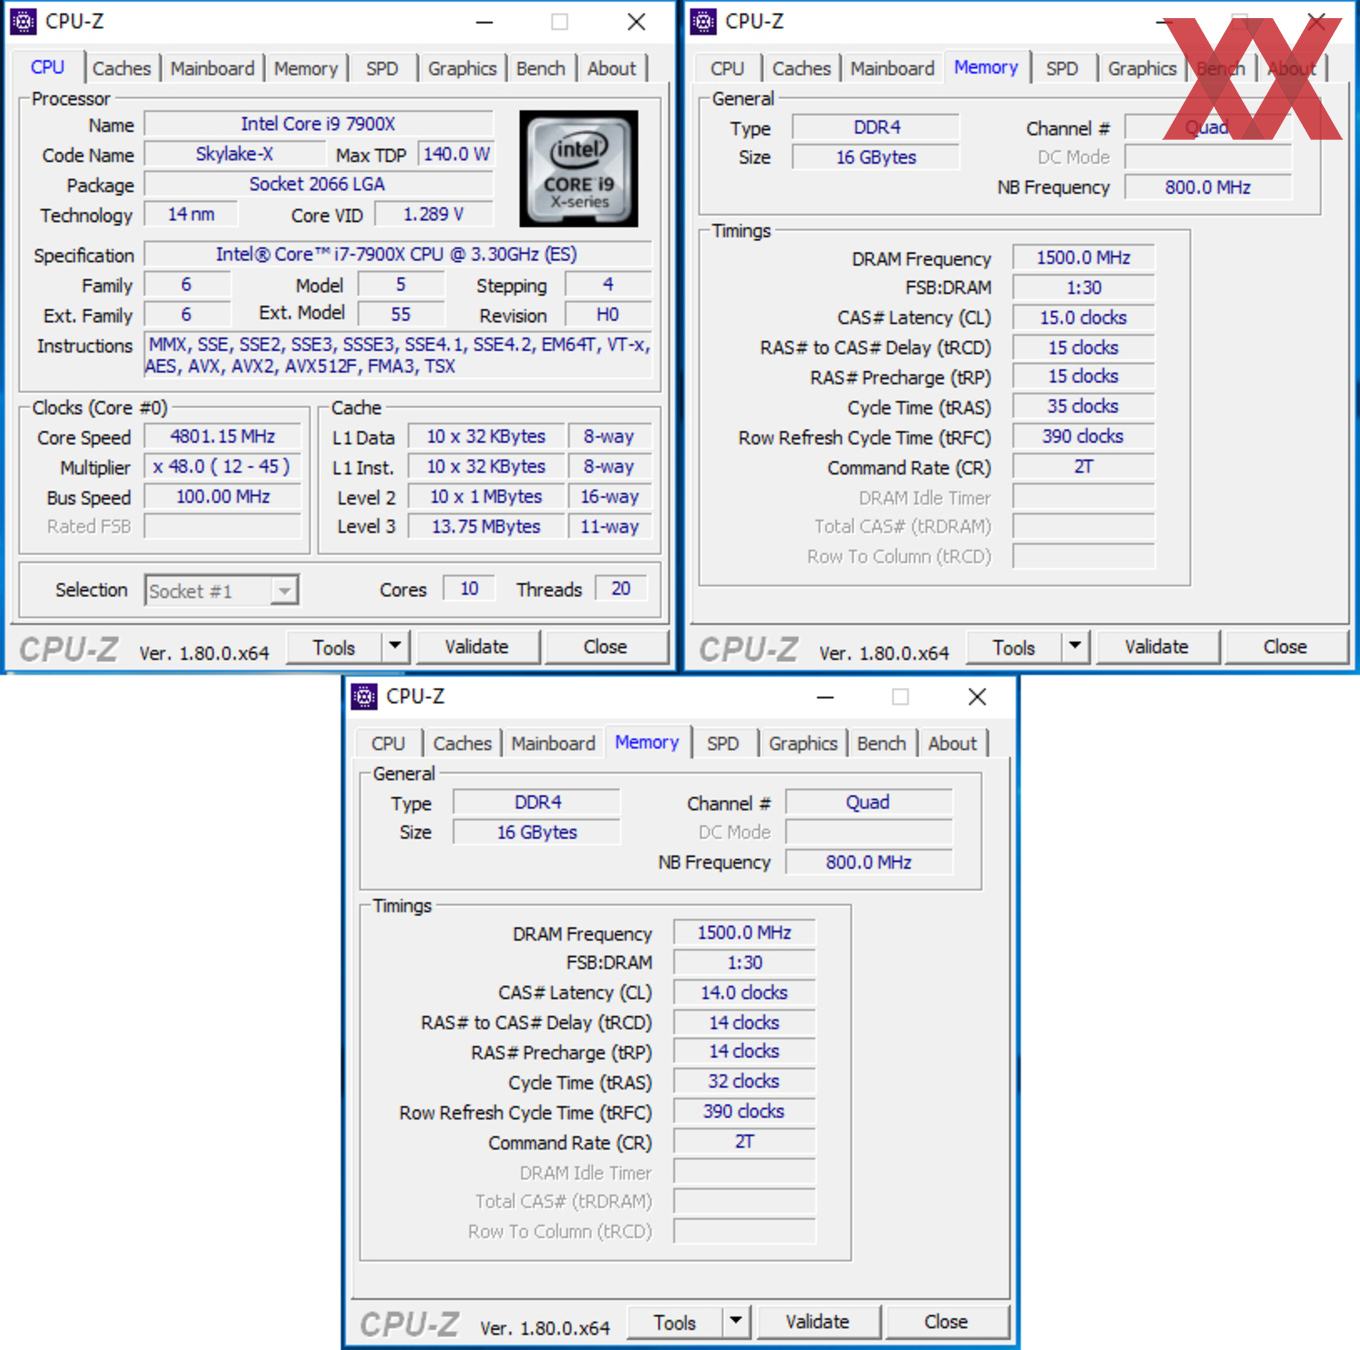Open Graphics tab in top-right window
The image size is (1360, 1350).
coord(1142,68)
